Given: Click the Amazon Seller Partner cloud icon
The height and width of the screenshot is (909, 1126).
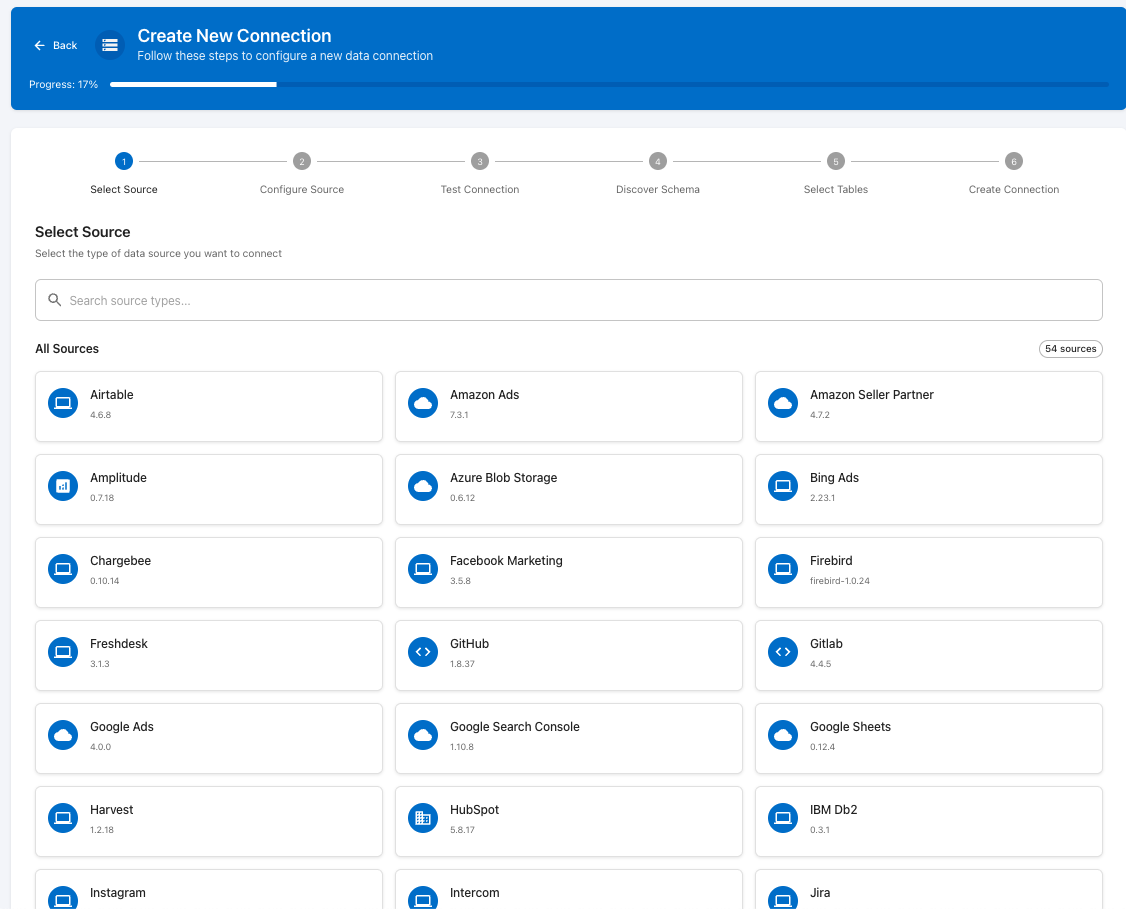Looking at the screenshot, I should [x=783, y=403].
